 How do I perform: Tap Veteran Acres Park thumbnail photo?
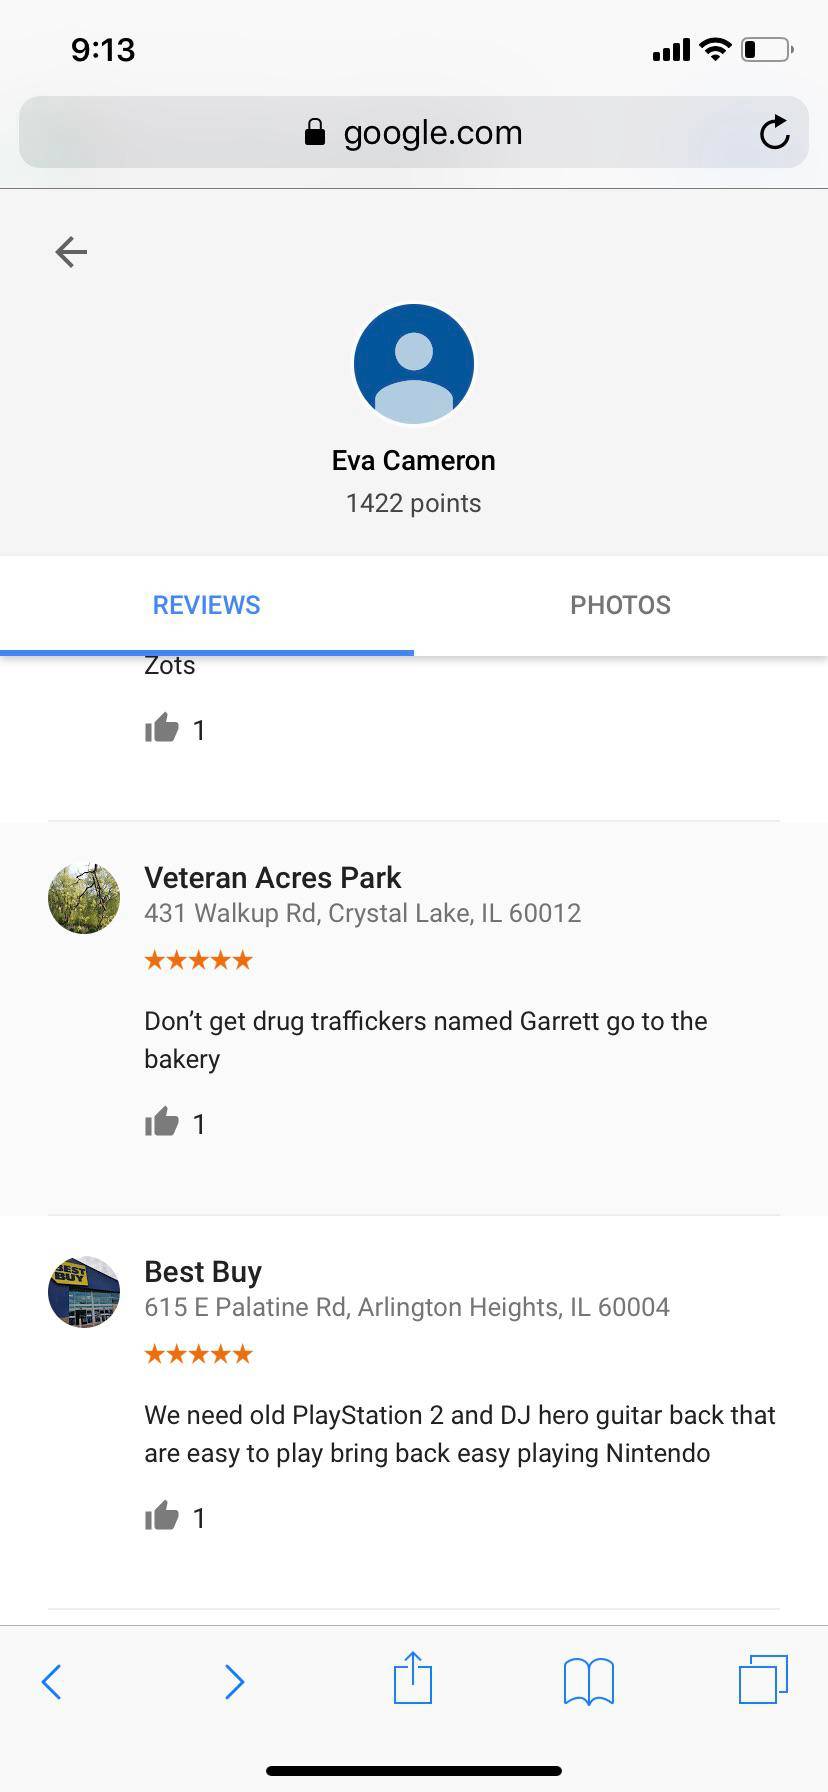point(84,898)
